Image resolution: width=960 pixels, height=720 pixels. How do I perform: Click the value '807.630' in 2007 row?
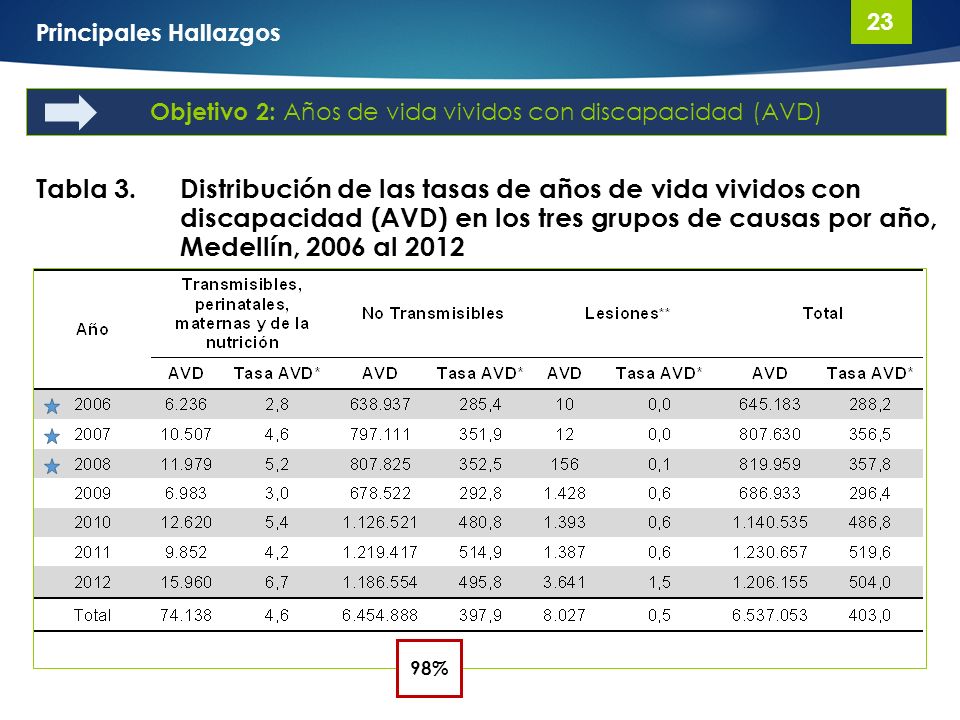(x=770, y=435)
